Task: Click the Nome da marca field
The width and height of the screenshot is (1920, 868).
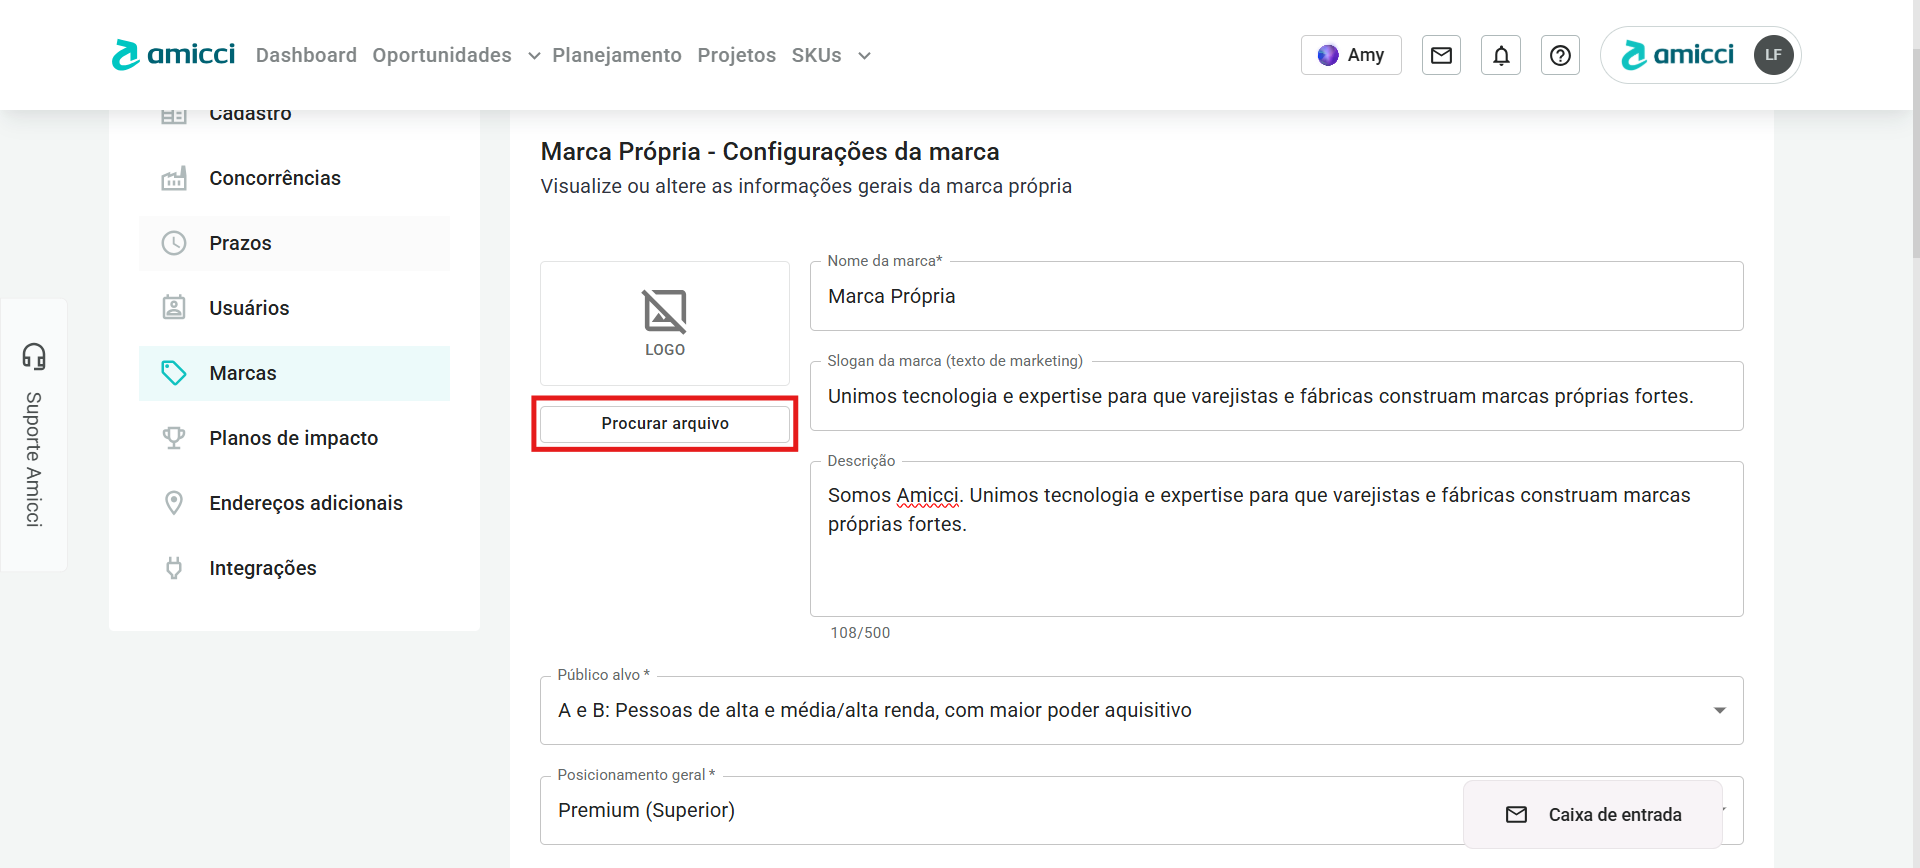Action: coord(1275,296)
